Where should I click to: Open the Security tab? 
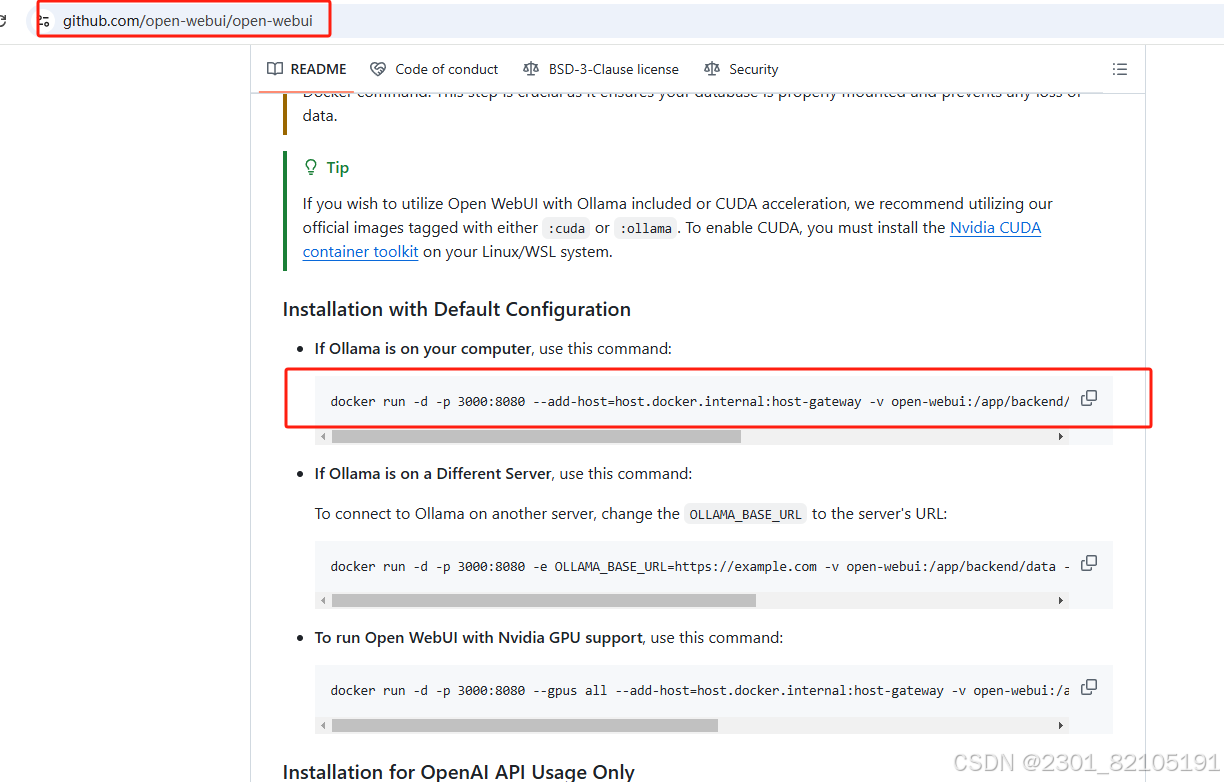click(741, 69)
